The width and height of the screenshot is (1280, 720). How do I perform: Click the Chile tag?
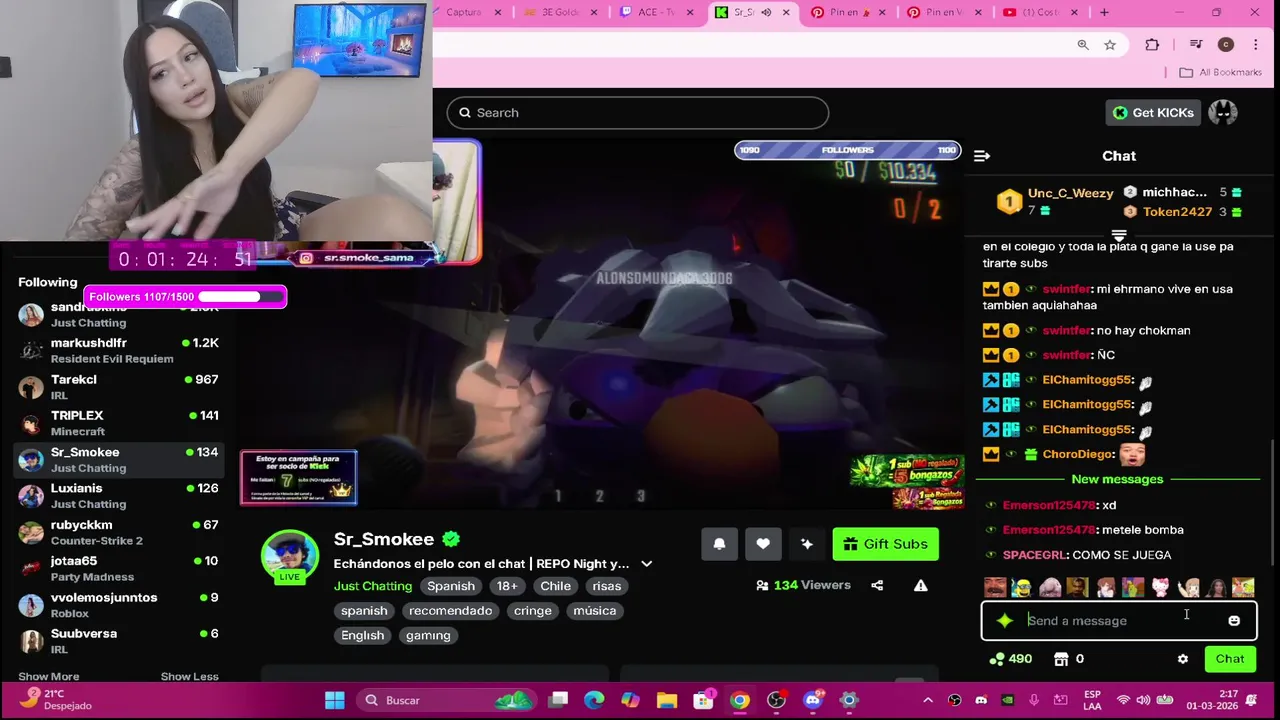555,586
